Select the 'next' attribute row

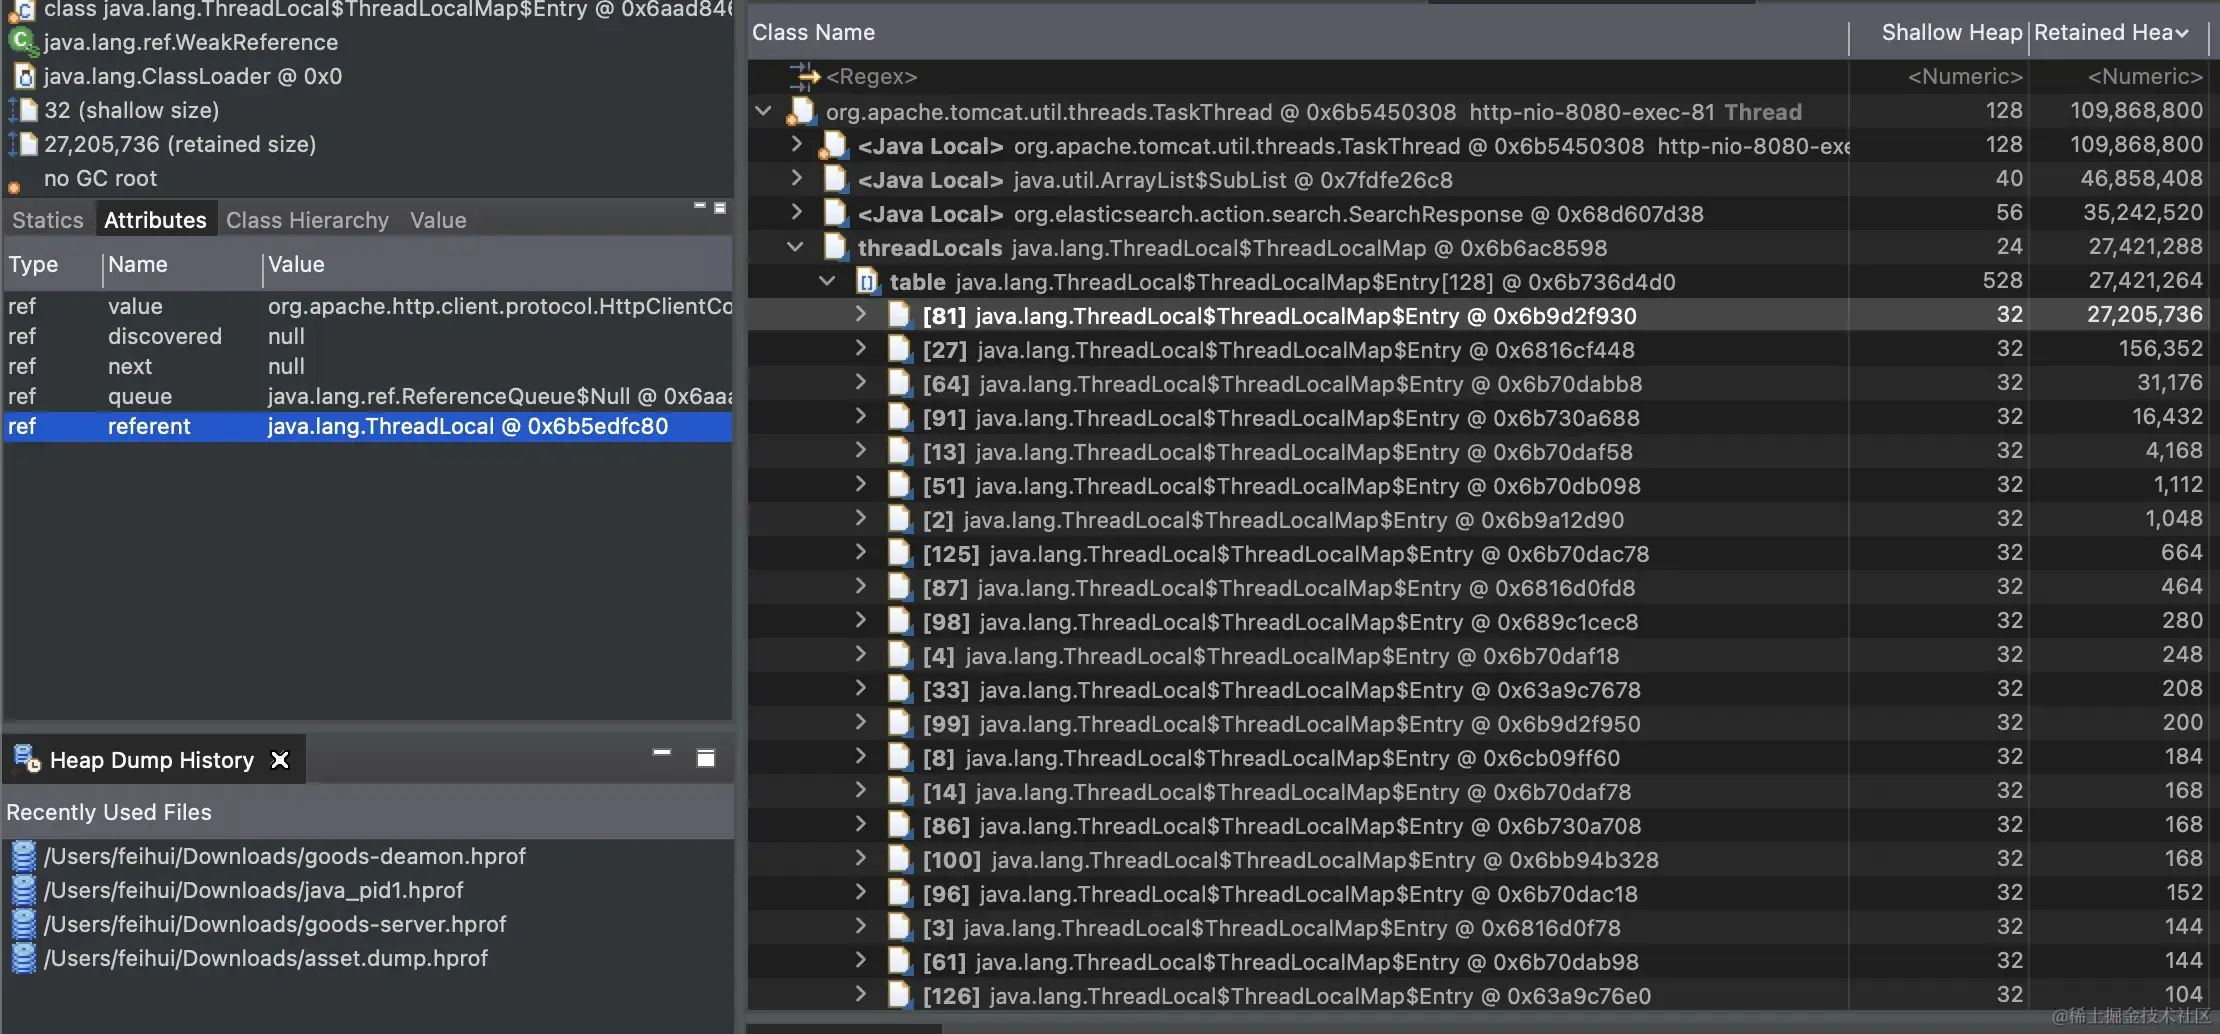coord(368,366)
